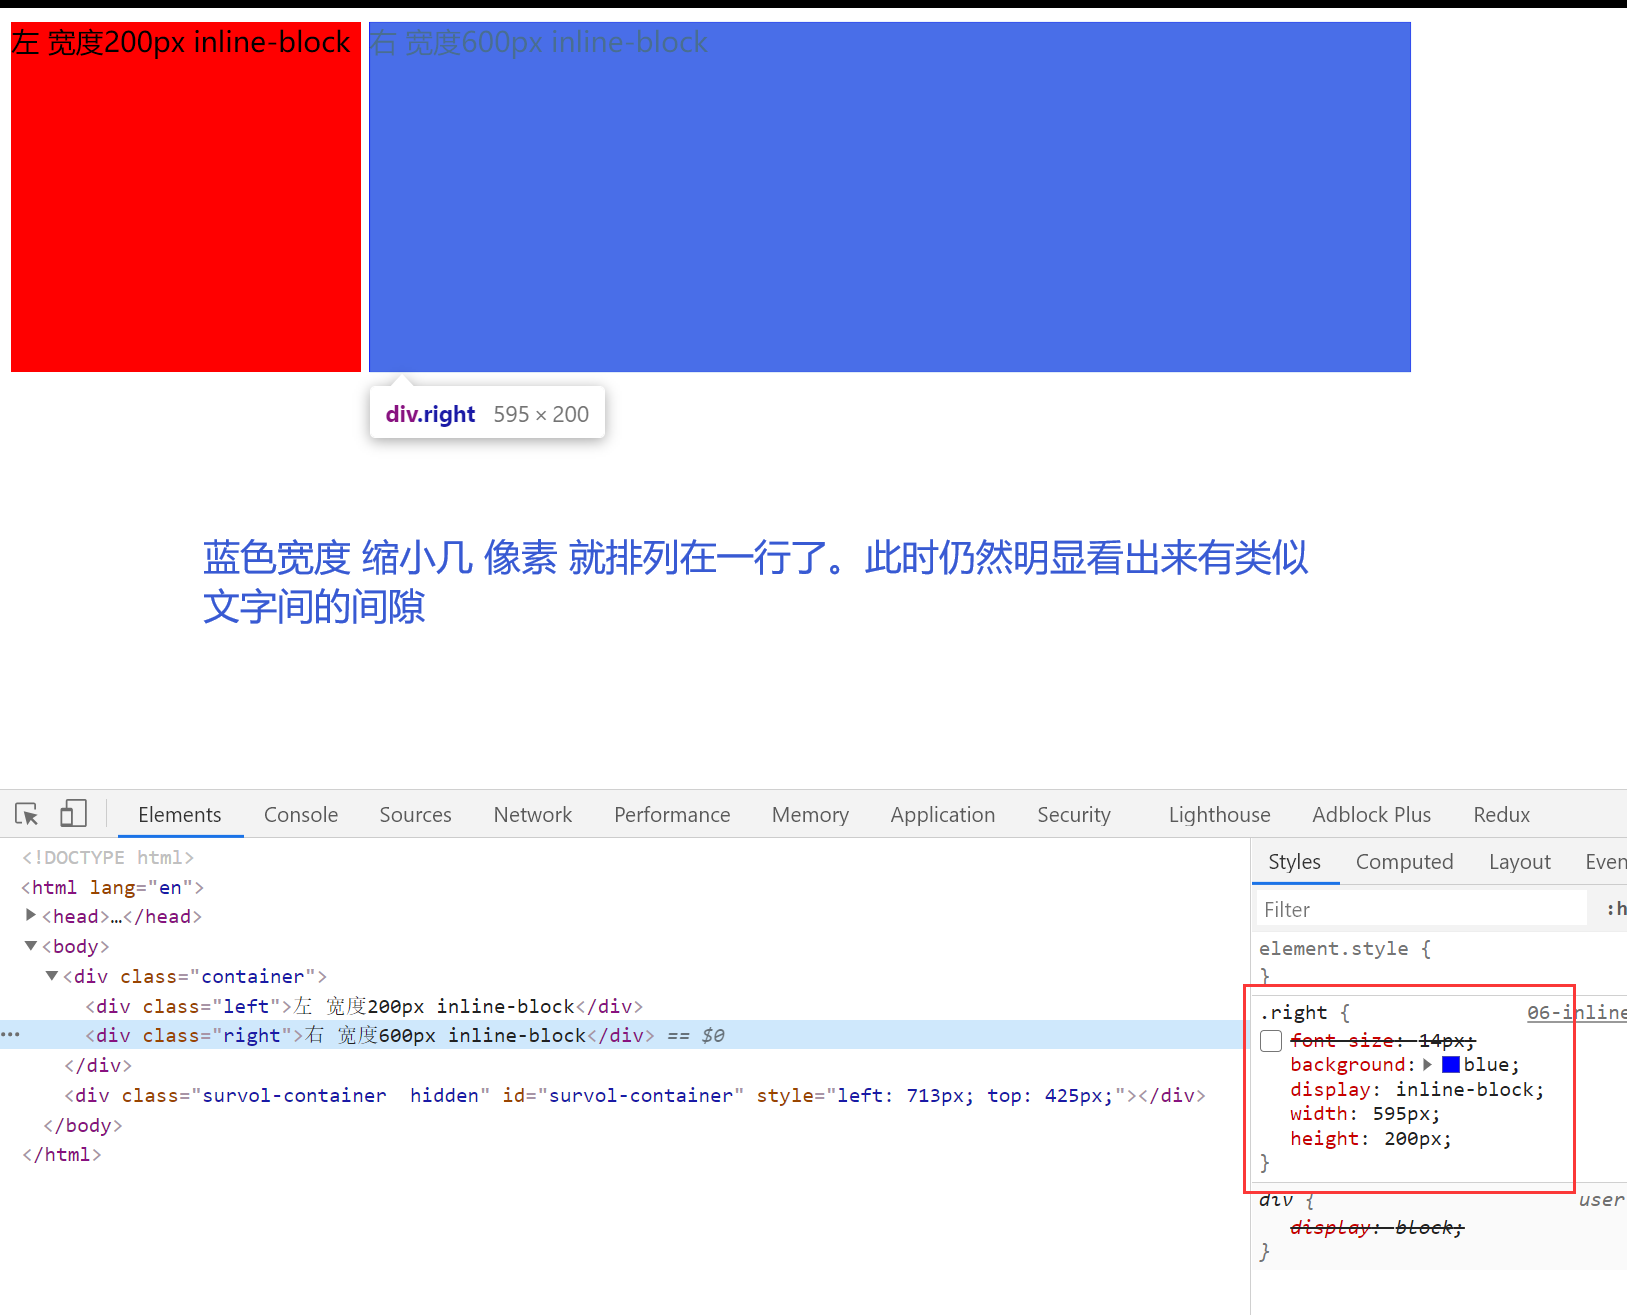The height and width of the screenshot is (1315, 1627).
Task: Toggle the :hov pseudo-class panel
Action: click(1617, 908)
